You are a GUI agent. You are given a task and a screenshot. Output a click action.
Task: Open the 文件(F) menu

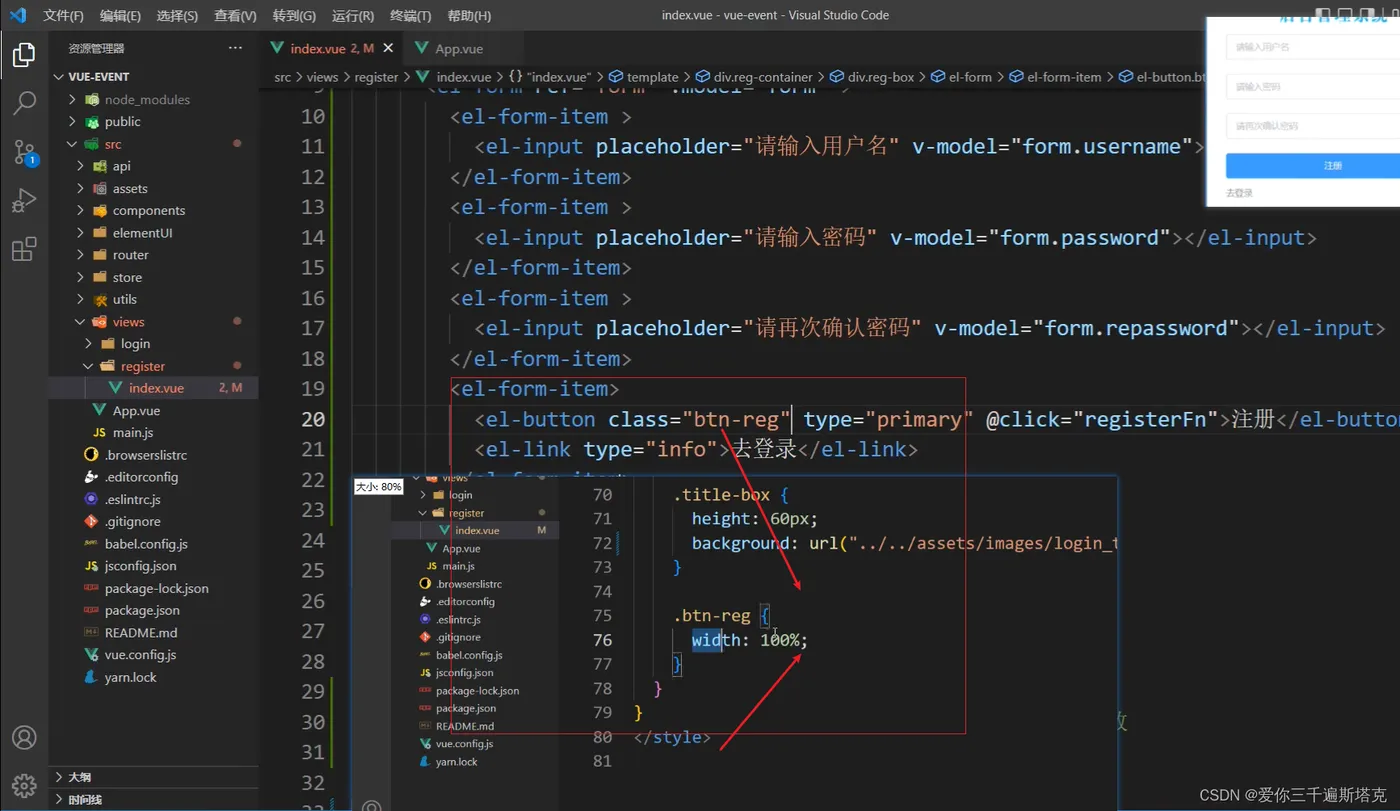64,16
